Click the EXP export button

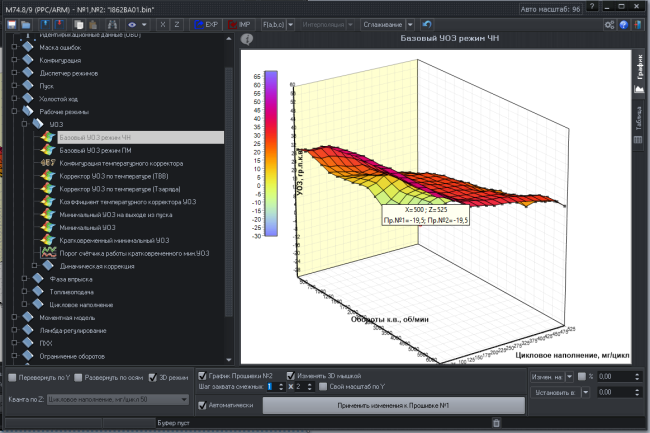[x=206, y=24]
